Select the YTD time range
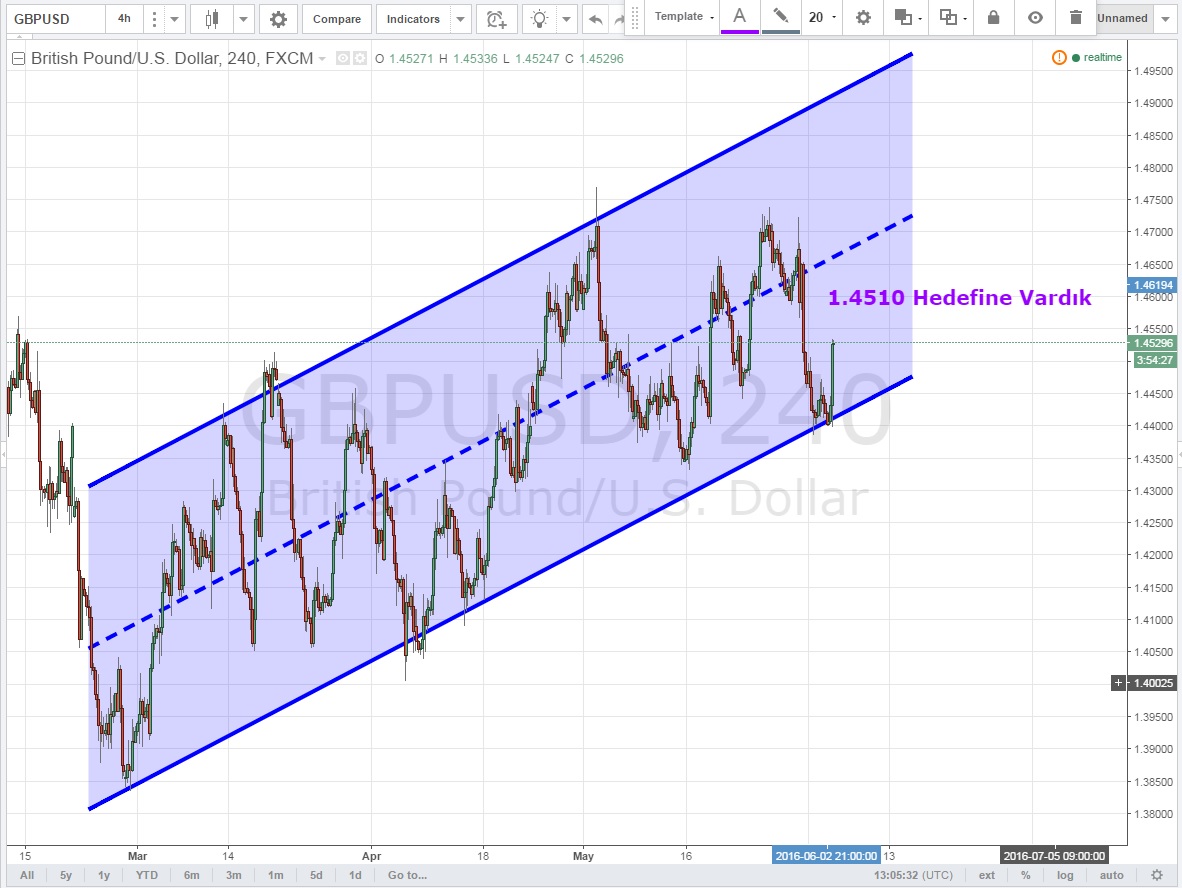The width and height of the screenshot is (1182, 888). tap(147, 875)
